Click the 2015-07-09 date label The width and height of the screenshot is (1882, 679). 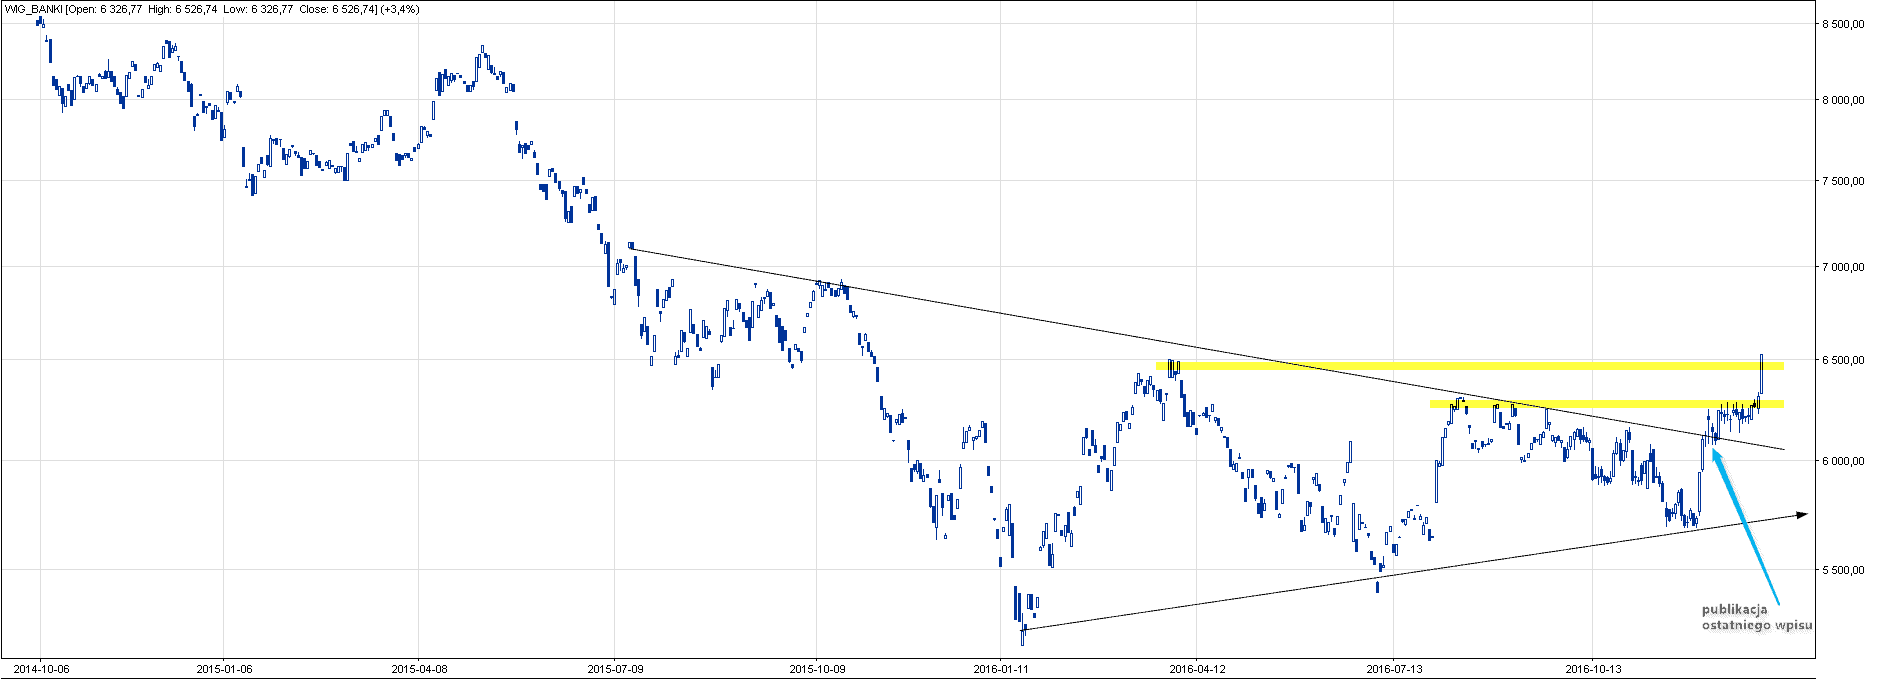pos(615,669)
